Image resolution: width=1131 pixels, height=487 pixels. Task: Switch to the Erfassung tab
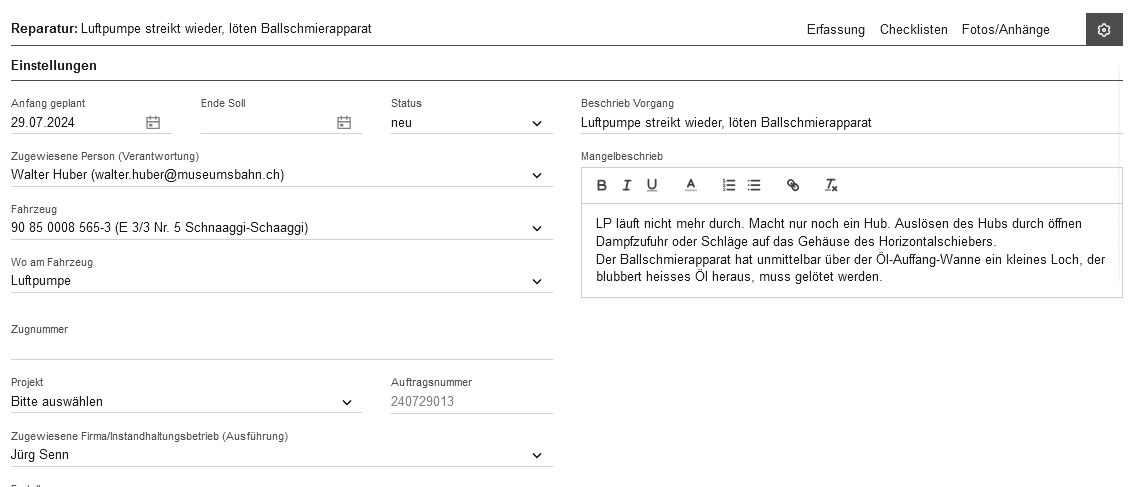(835, 30)
